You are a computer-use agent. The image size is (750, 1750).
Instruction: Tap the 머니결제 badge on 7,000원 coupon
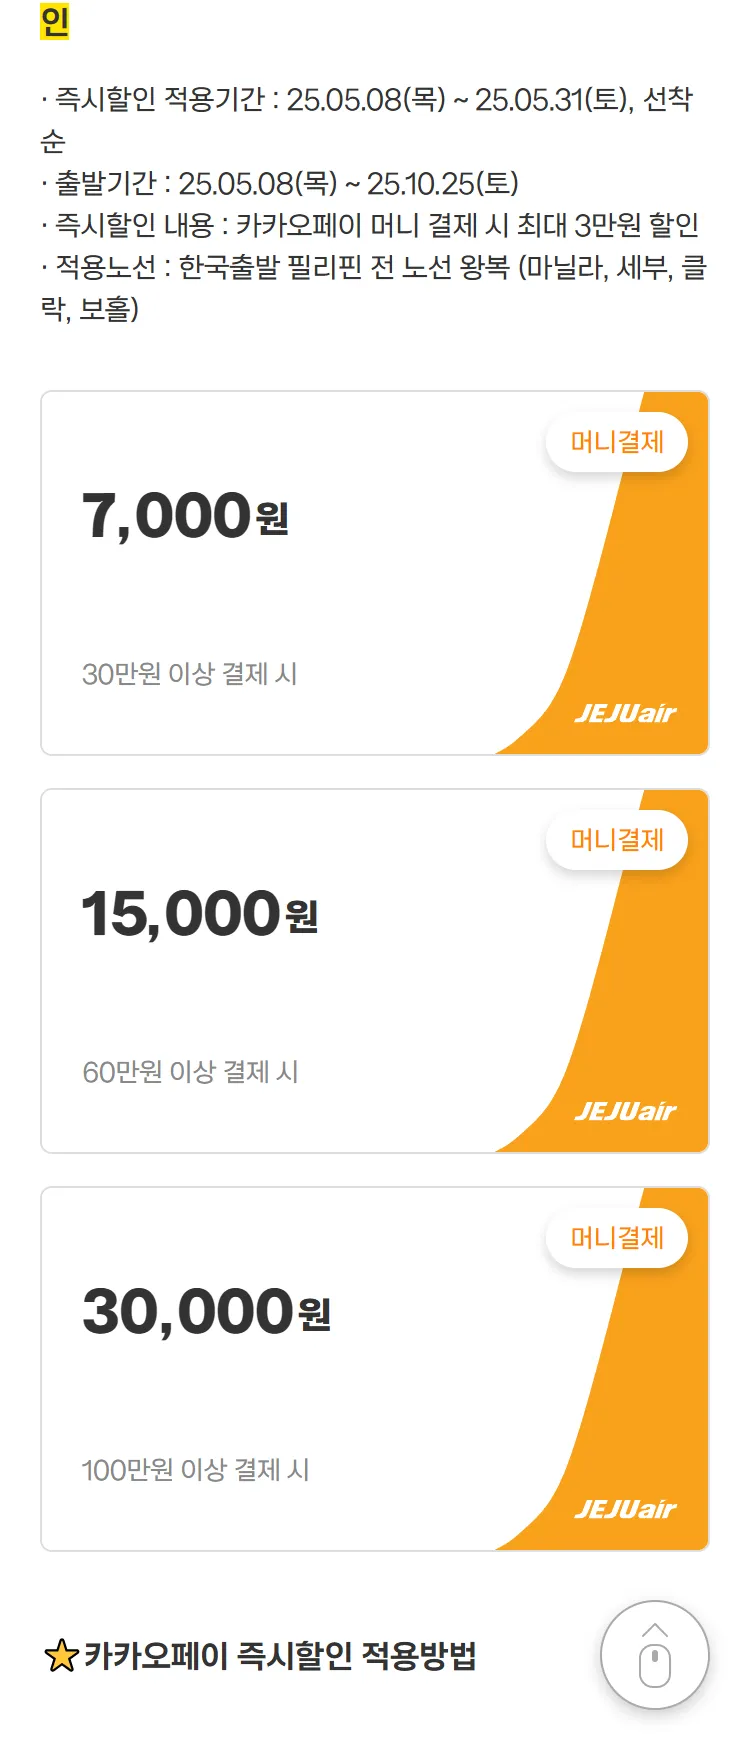pos(617,442)
